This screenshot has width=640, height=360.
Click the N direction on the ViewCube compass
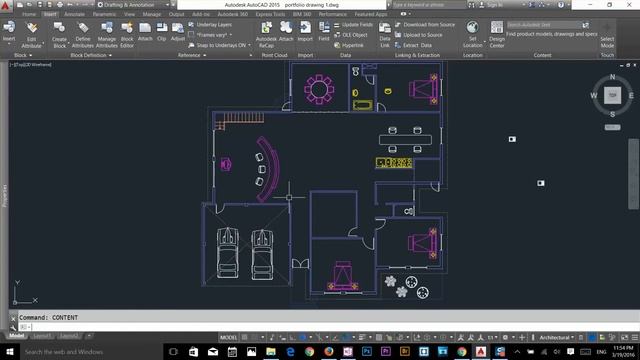612,77
